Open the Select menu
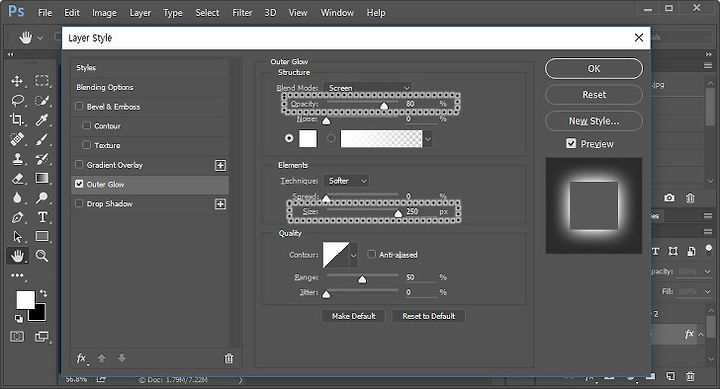The height and width of the screenshot is (389, 720). [207, 13]
